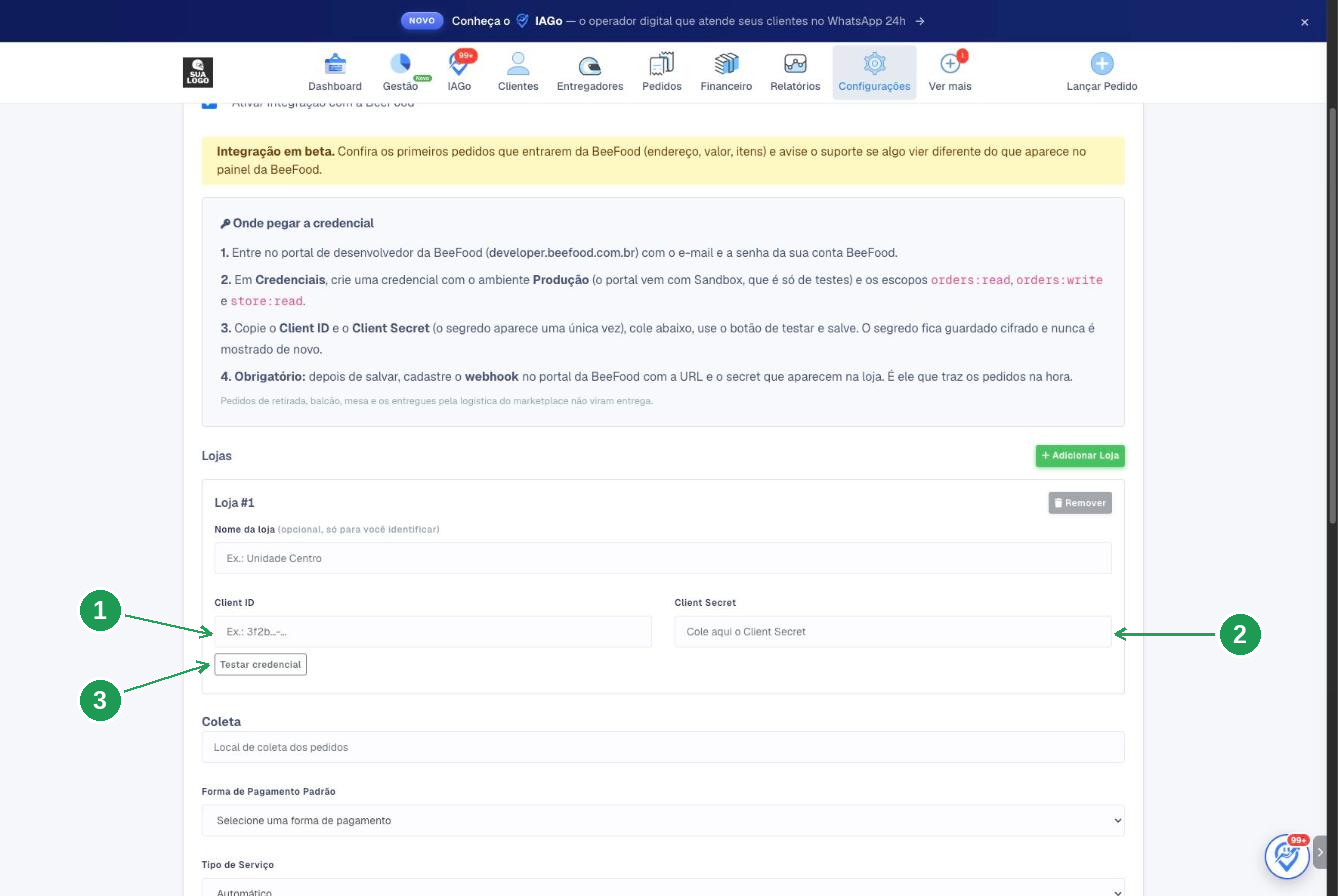Open the floating IAGo chat widget
The width and height of the screenshot is (1338, 896).
pyautogui.click(x=1287, y=856)
